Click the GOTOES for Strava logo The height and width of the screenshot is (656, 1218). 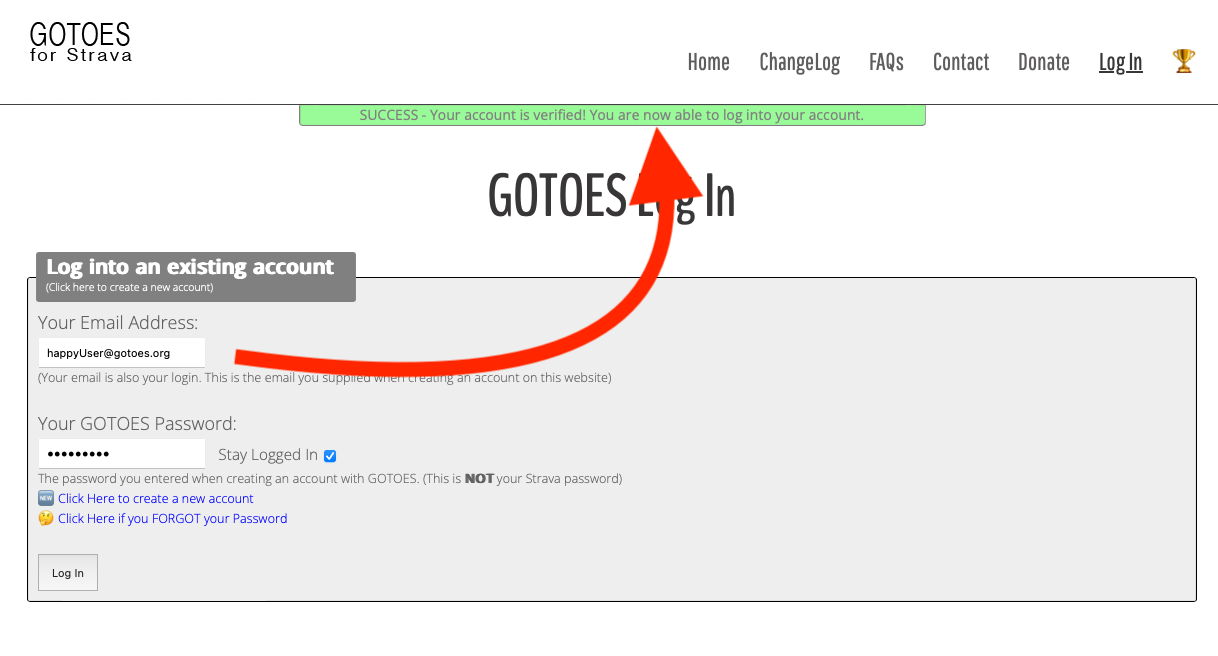coord(80,43)
